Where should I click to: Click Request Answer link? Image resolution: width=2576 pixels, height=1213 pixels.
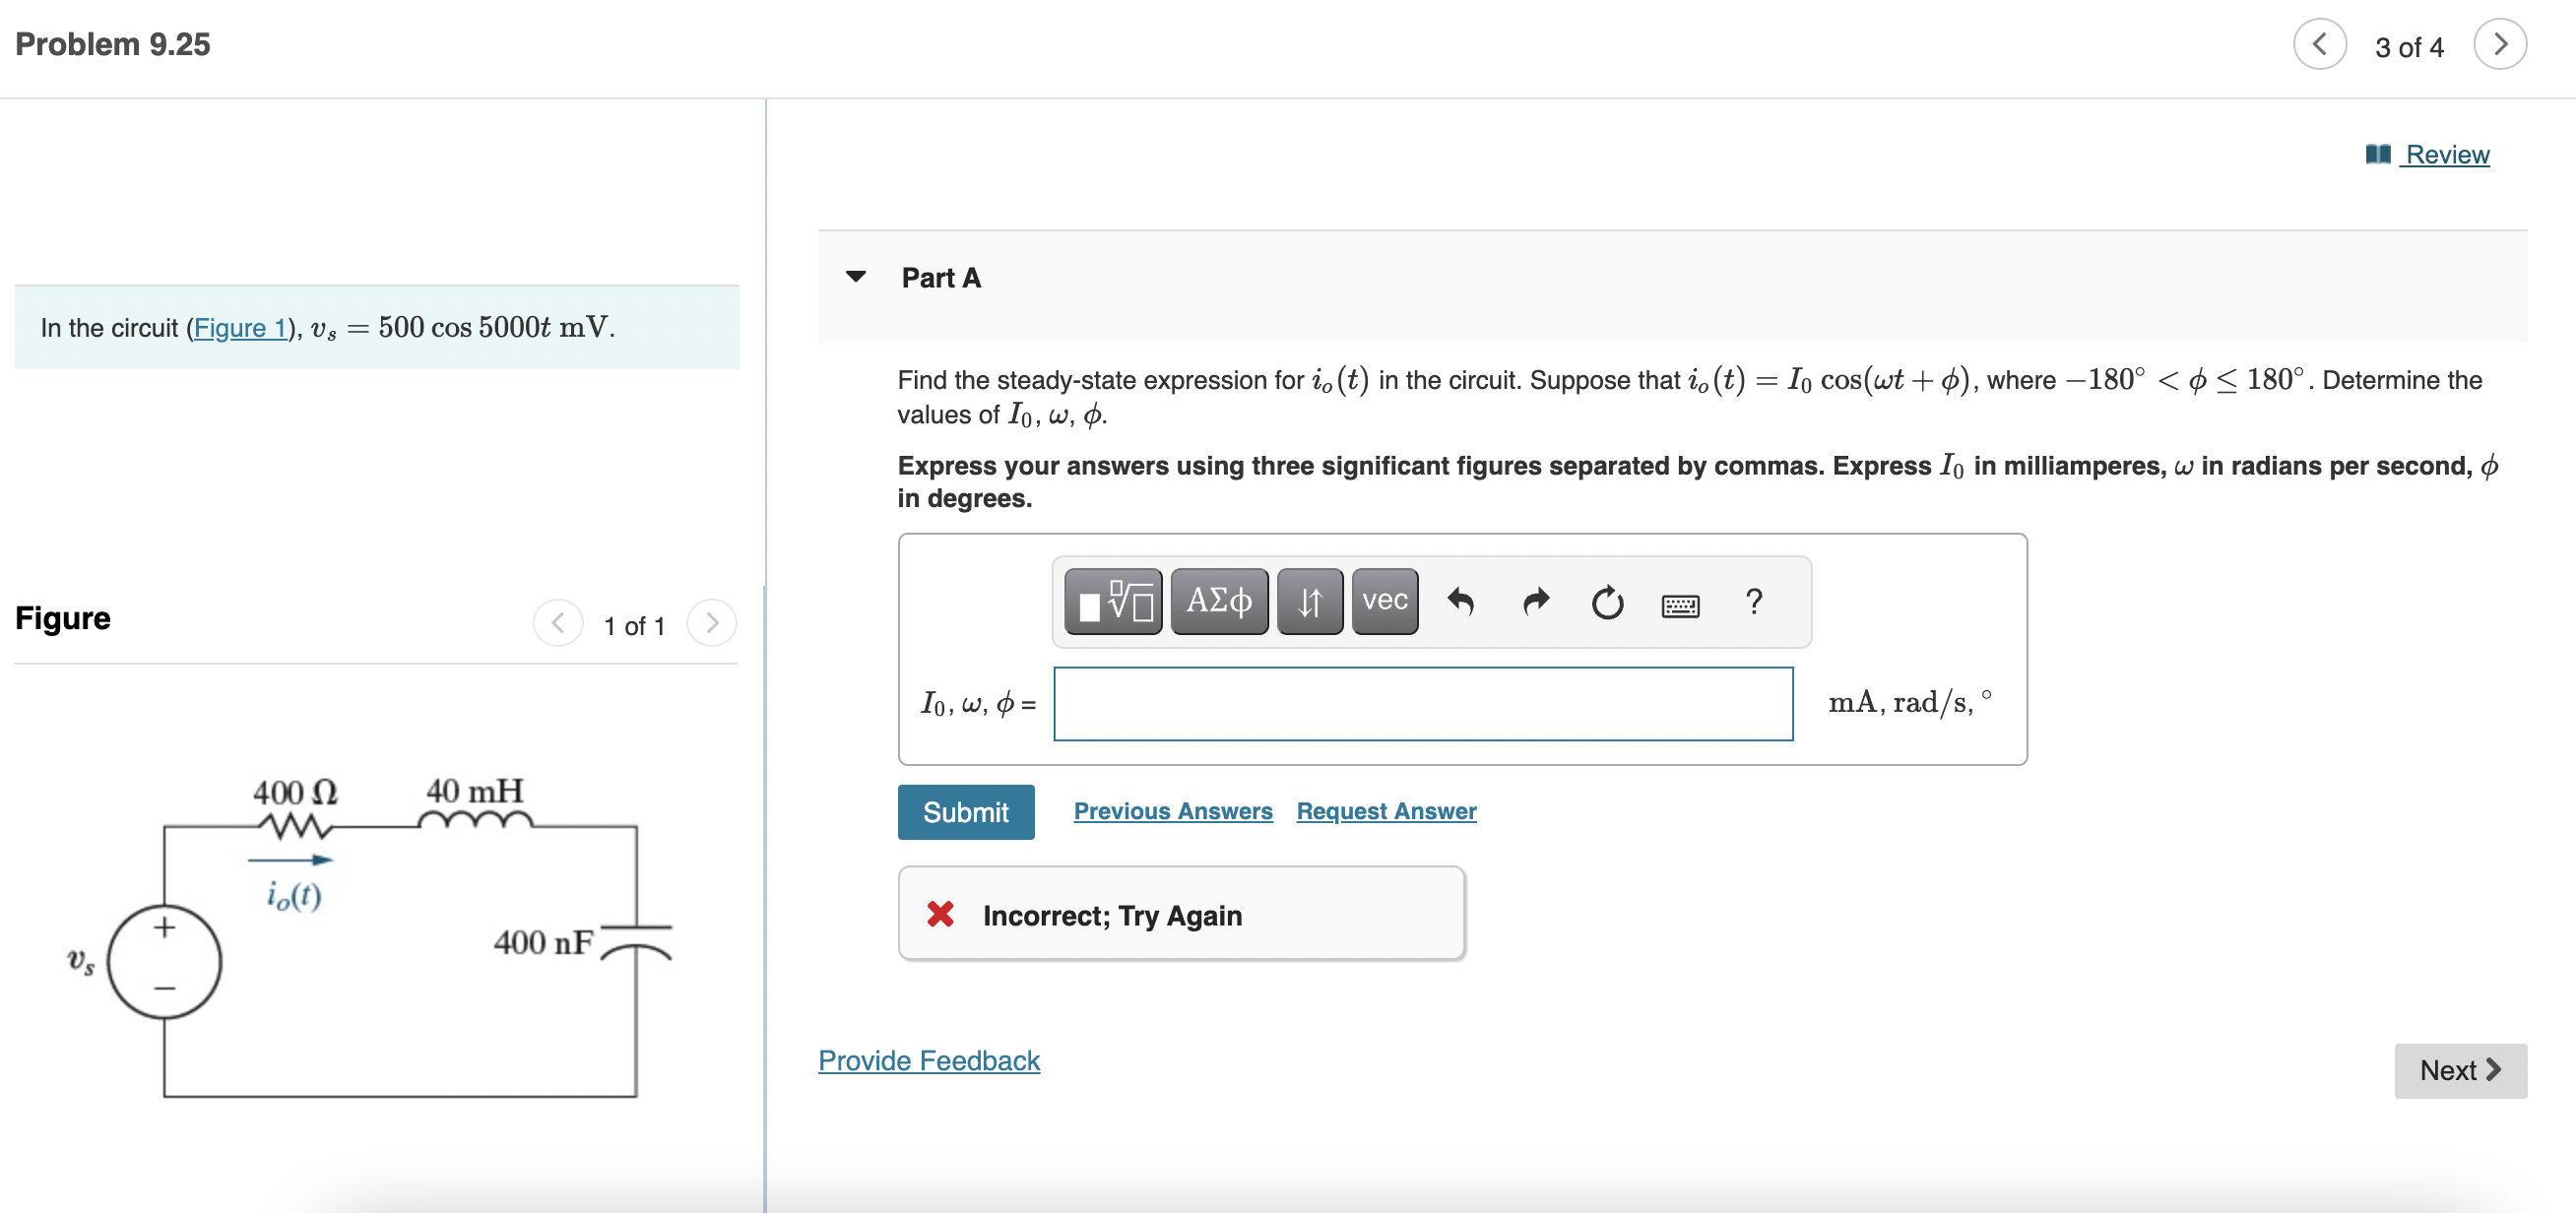click(1385, 811)
